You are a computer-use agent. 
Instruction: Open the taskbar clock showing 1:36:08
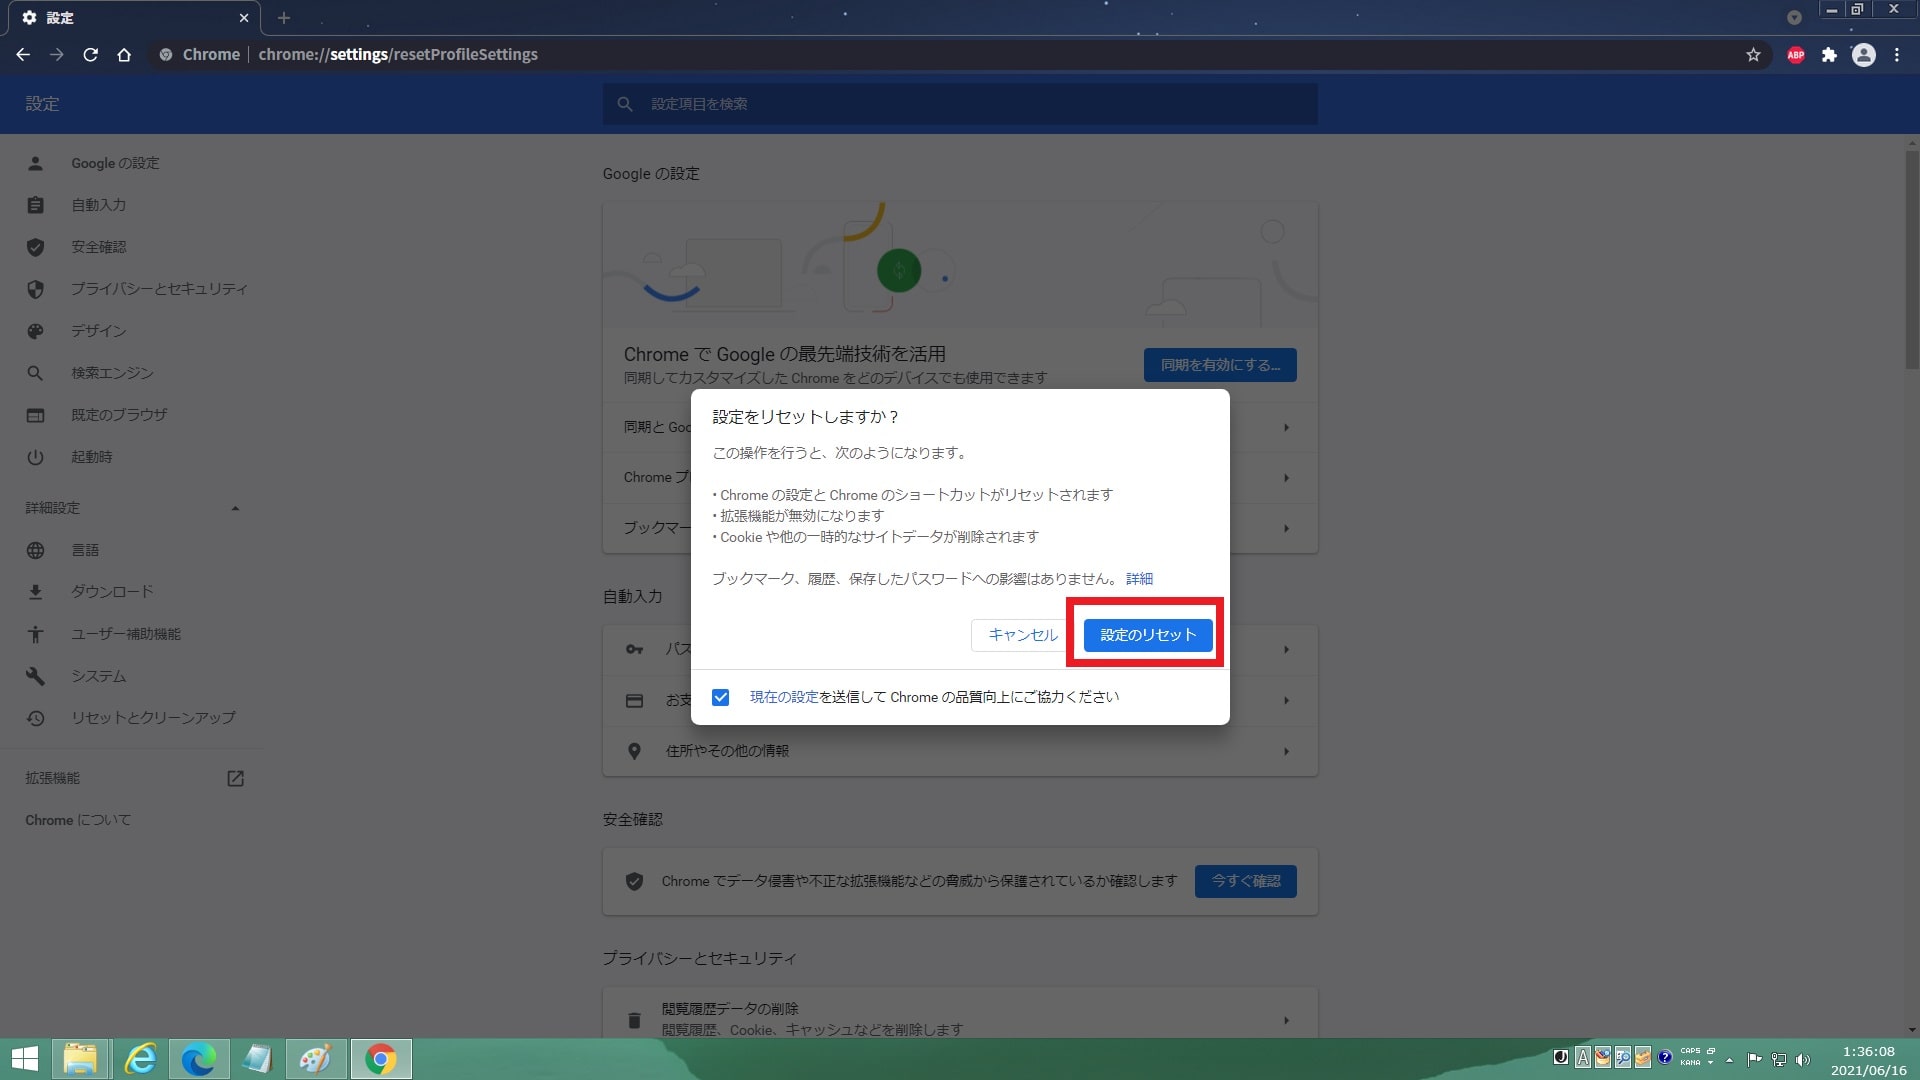point(1868,1060)
